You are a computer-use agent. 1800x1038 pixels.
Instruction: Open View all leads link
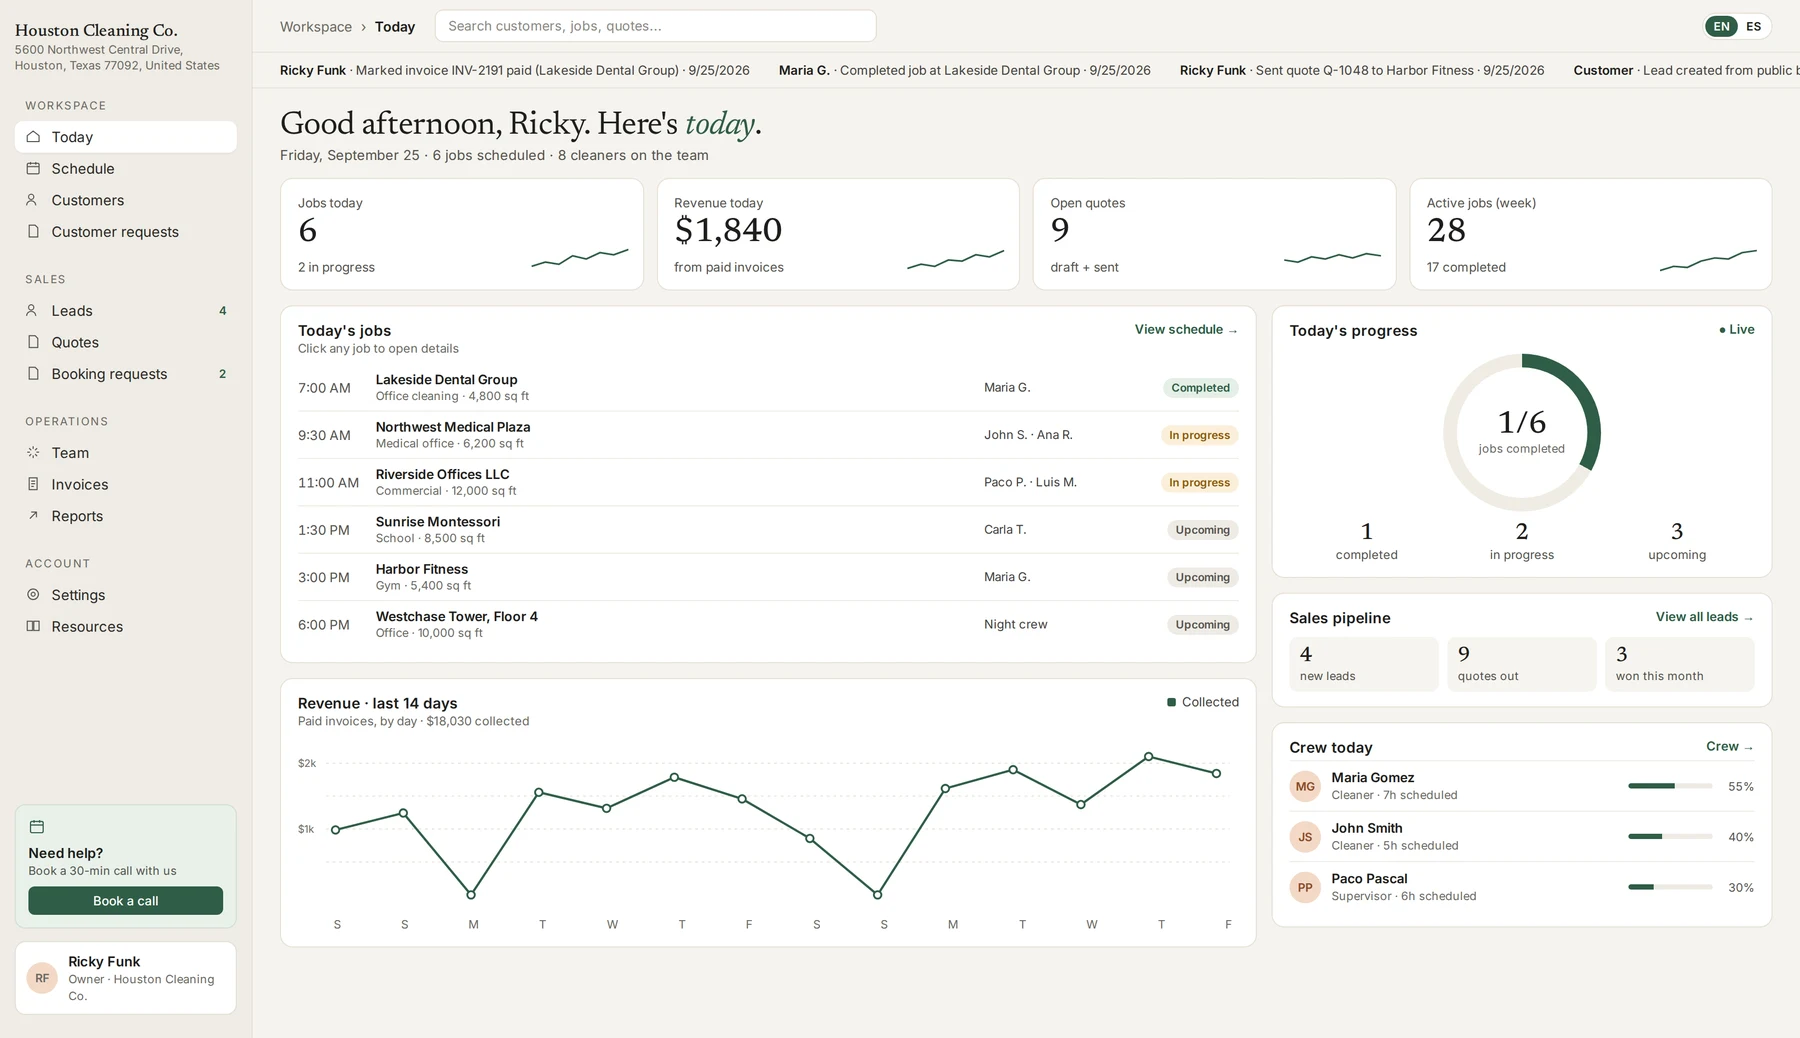coord(1704,617)
